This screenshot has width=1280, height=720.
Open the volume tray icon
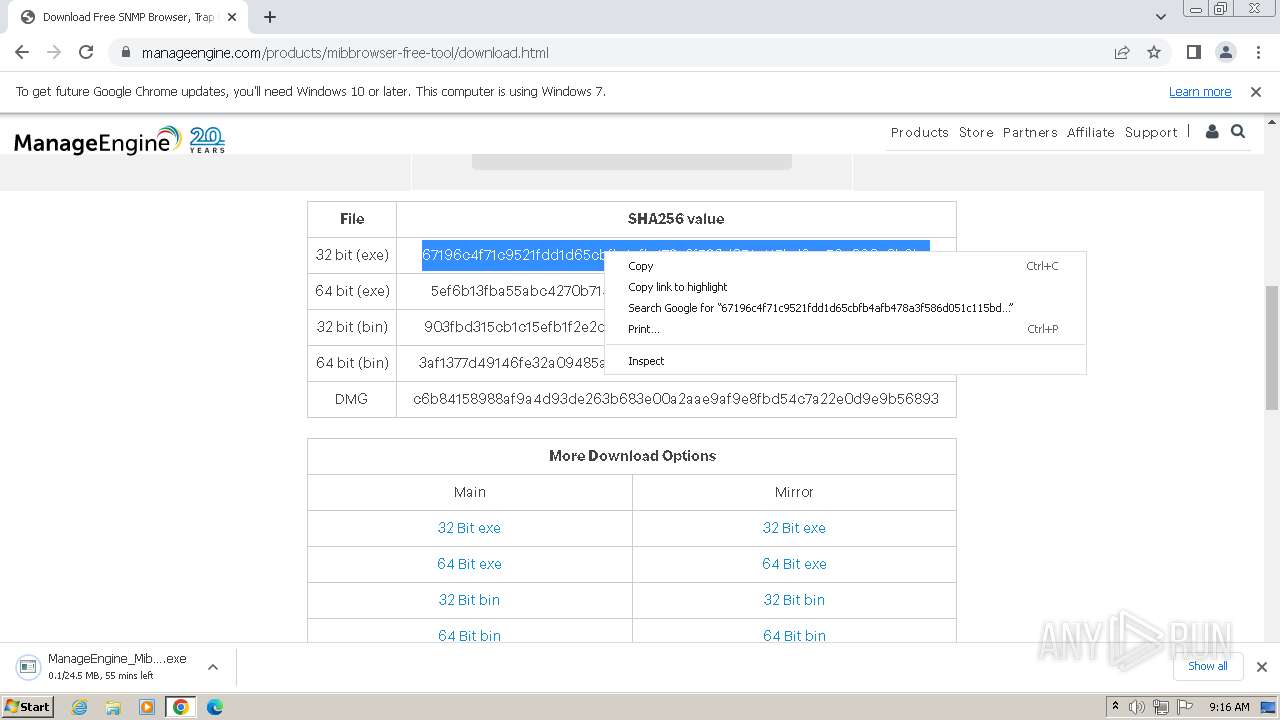(x=1137, y=707)
